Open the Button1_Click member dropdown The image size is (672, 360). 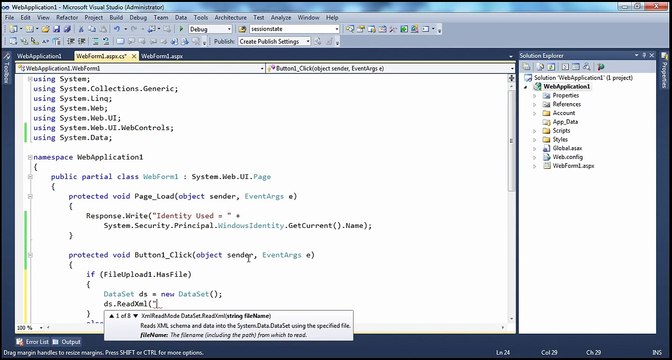(x=512, y=69)
